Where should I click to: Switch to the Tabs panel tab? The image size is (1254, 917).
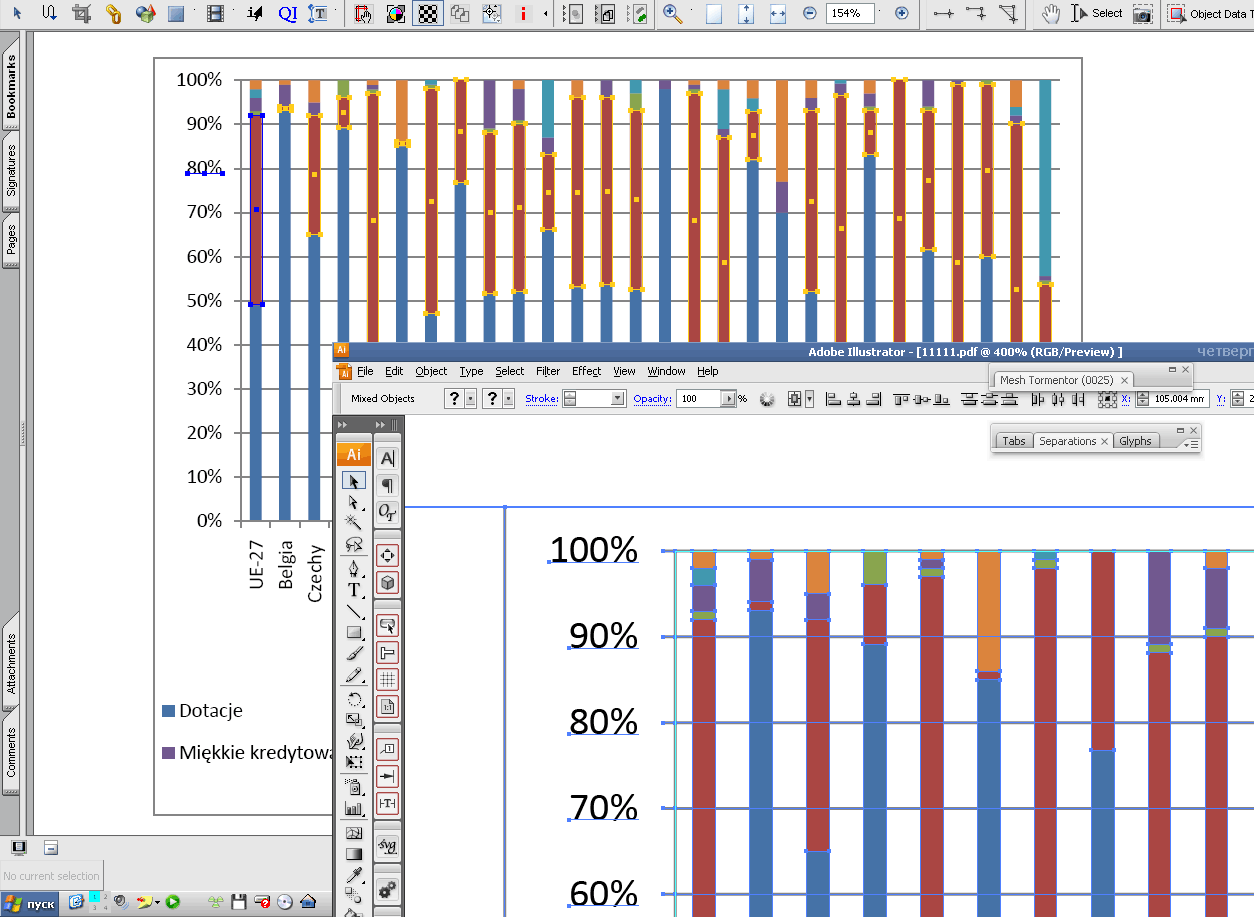[x=1014, y=441]
